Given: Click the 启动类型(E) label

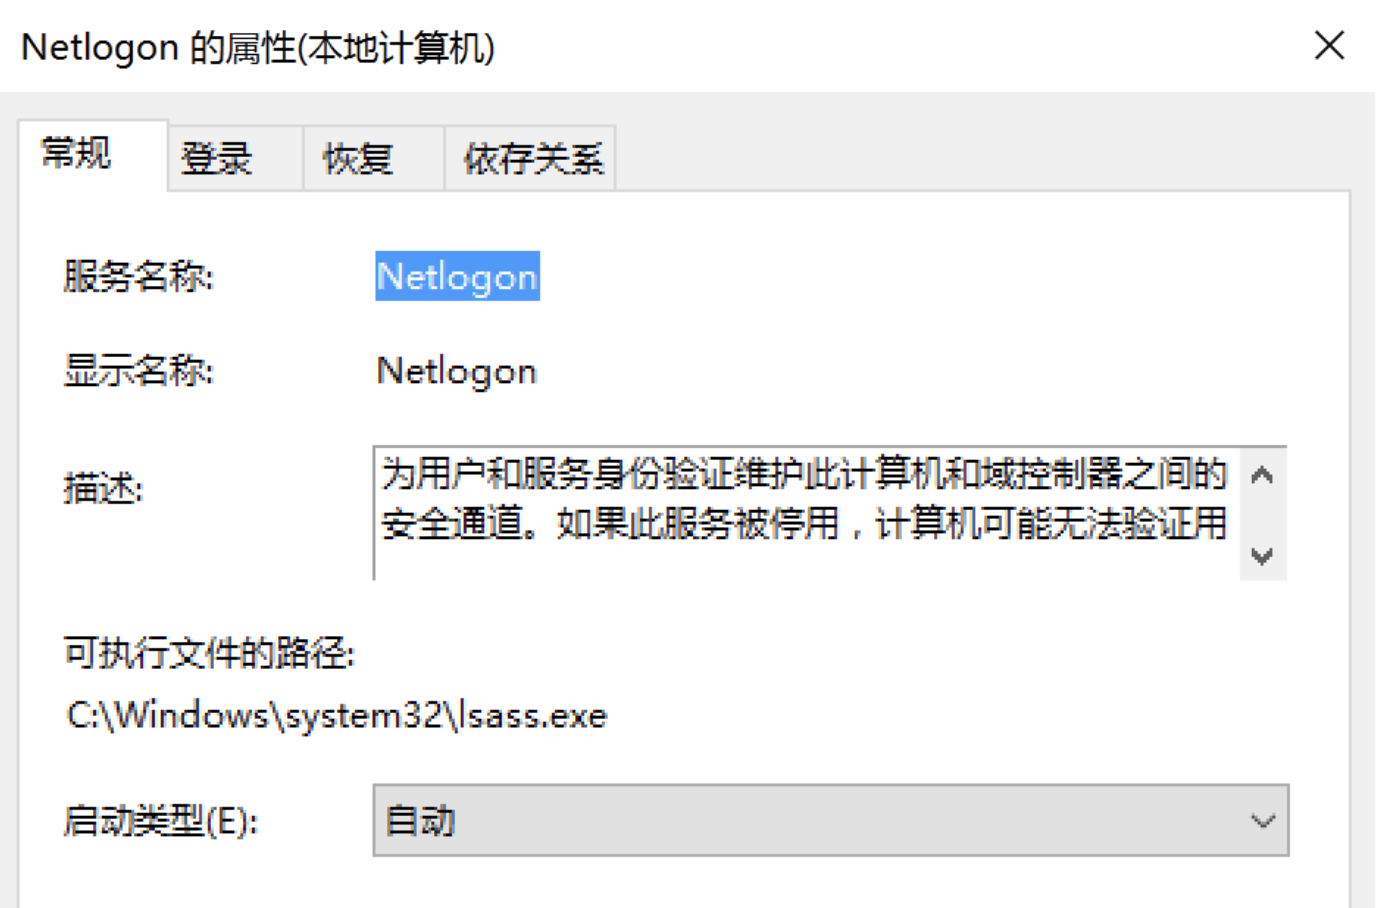Looking at the screenshot, I should click(x=160, y=821).
